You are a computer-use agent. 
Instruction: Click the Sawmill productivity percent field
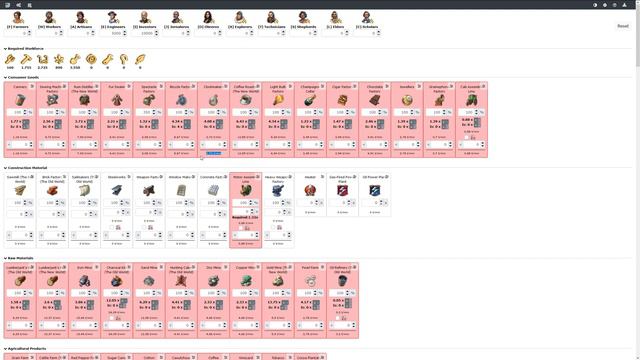click(15, 202)
